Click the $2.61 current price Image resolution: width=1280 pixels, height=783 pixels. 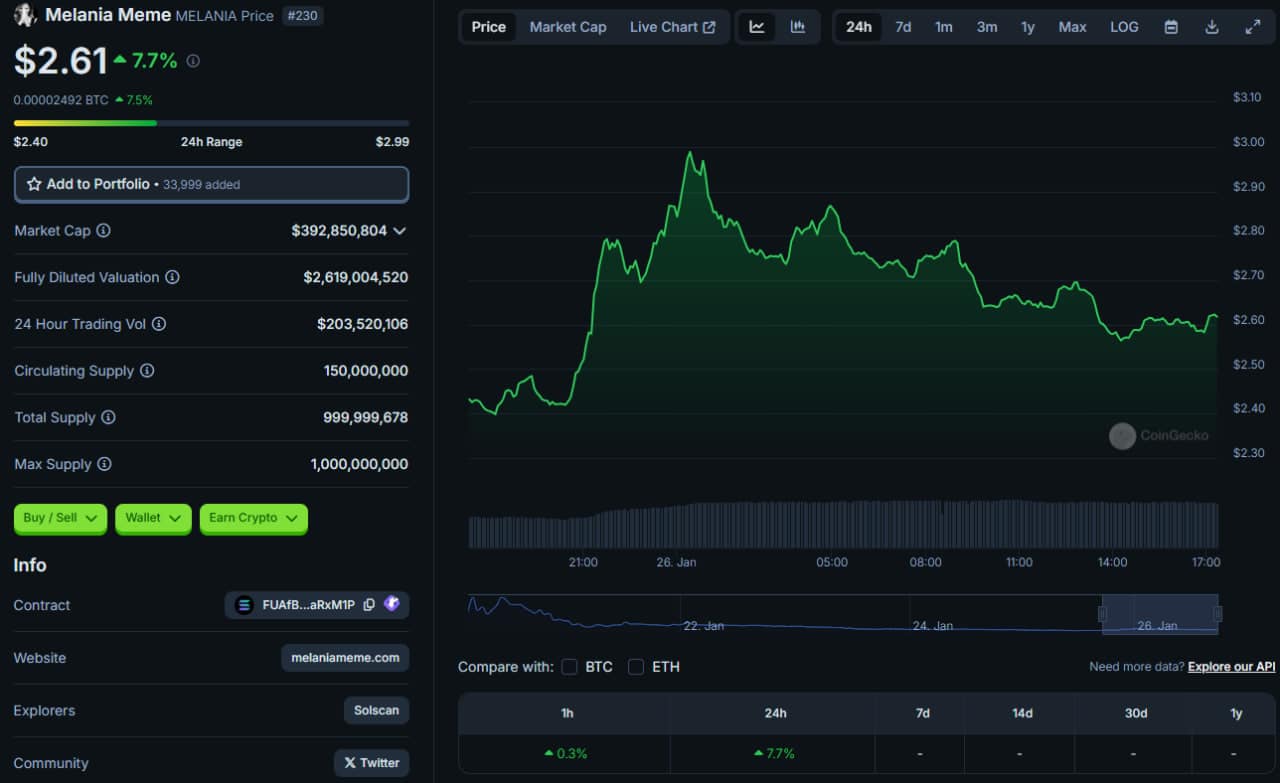60,61
